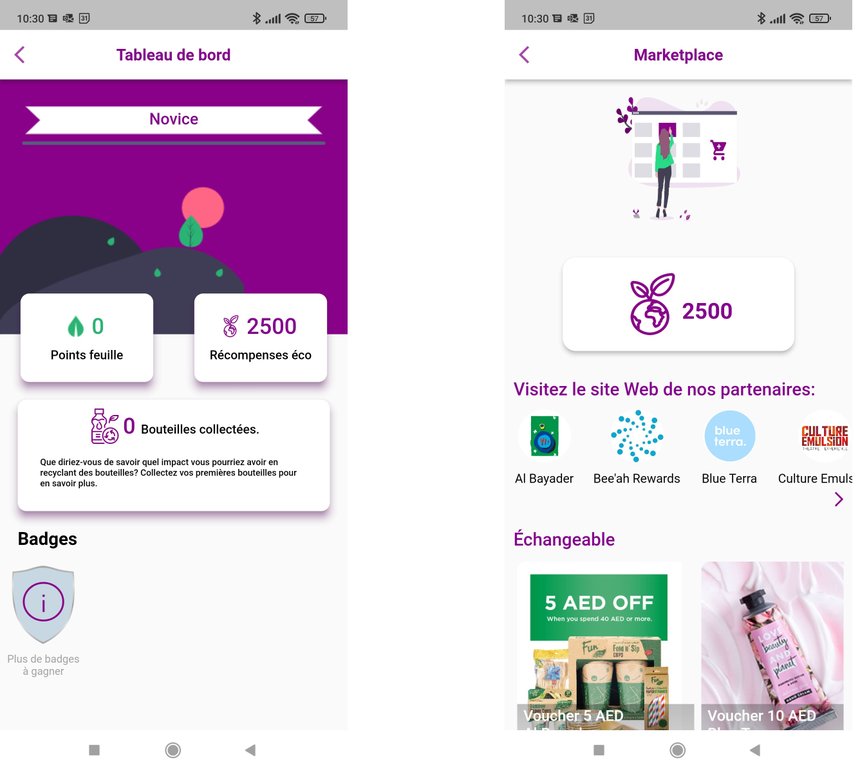860x772 pixels.
Task: Tap the Novice level banner
Action: point(174,120)
